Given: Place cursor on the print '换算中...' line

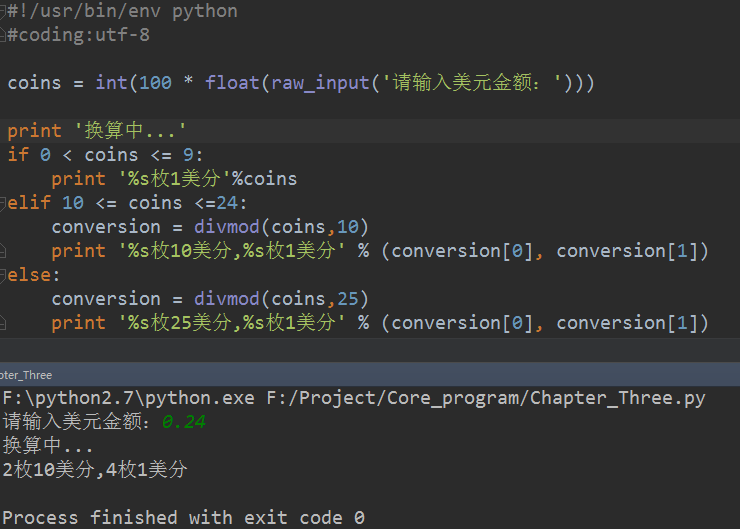Looking at the screenshot, I should 97,131.
